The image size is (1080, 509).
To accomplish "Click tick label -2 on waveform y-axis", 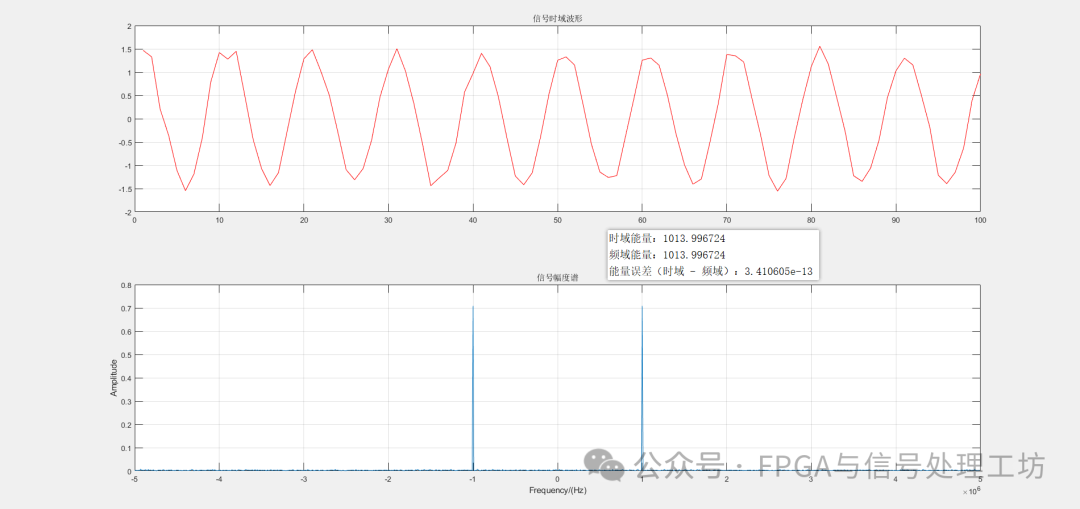I will point(127,212).
